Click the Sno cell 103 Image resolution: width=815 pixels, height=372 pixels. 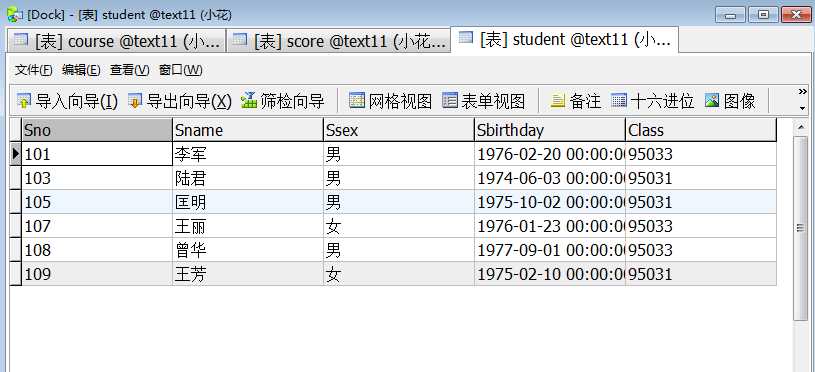click(x=97, y=178)
